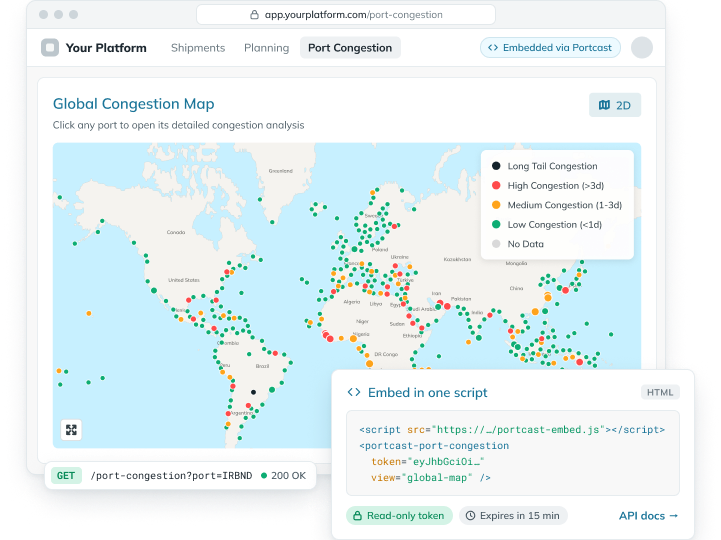721x540 pixels.
Task: Click the clock icon on Expires badge
Action: pos(470,516)
